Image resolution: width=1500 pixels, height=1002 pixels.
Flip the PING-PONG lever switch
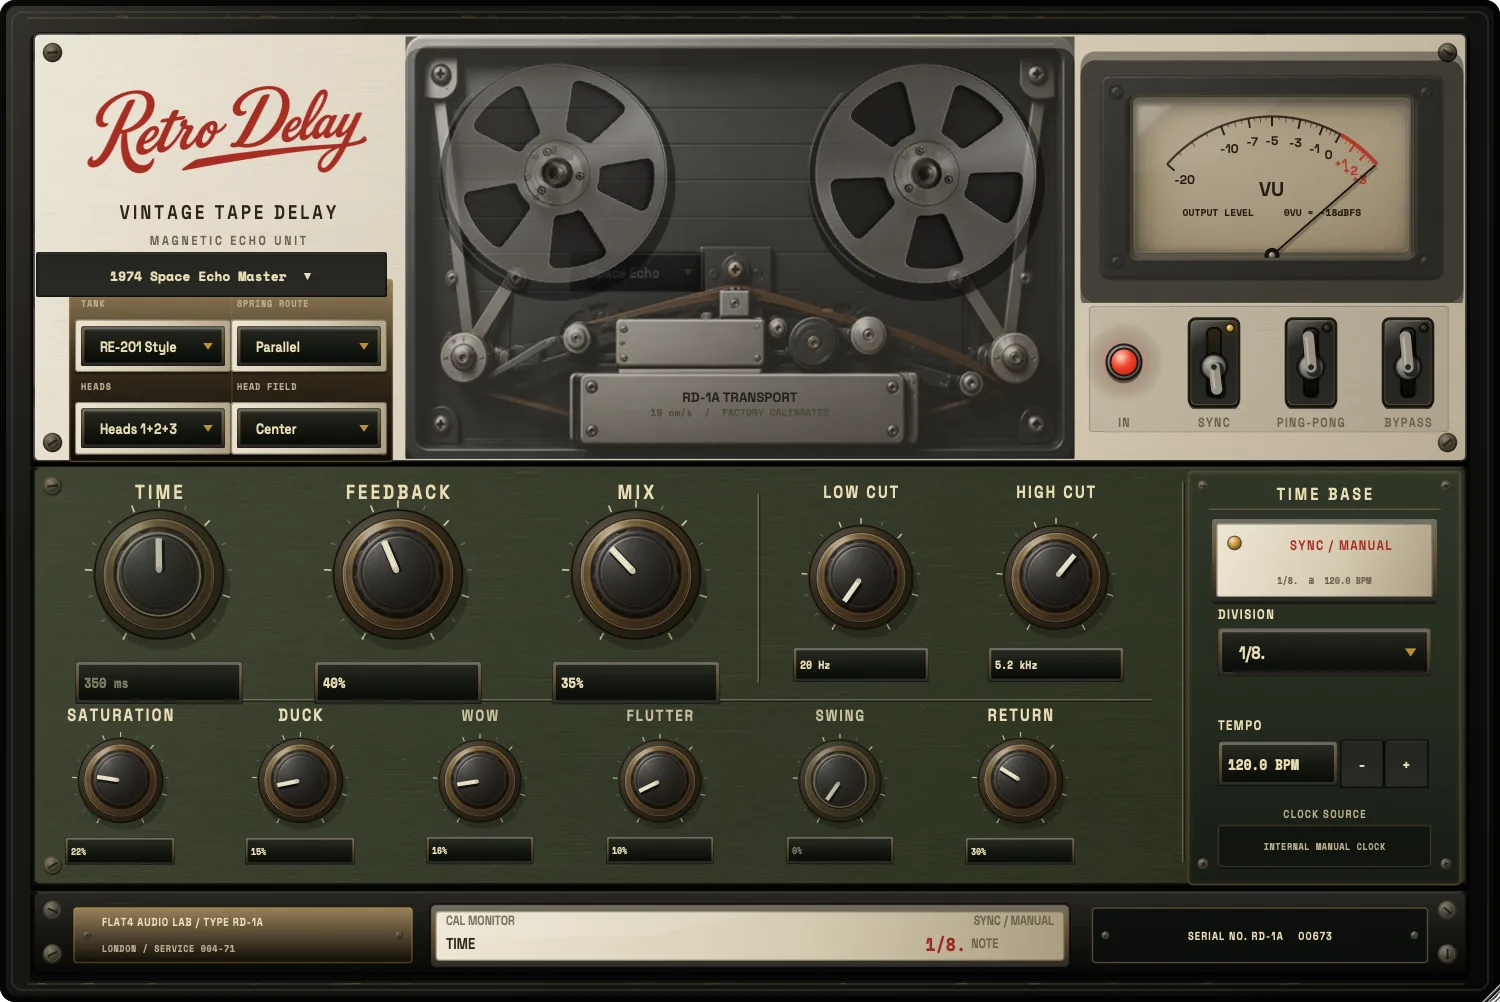pyautogui.click(x=1310, y=362)
